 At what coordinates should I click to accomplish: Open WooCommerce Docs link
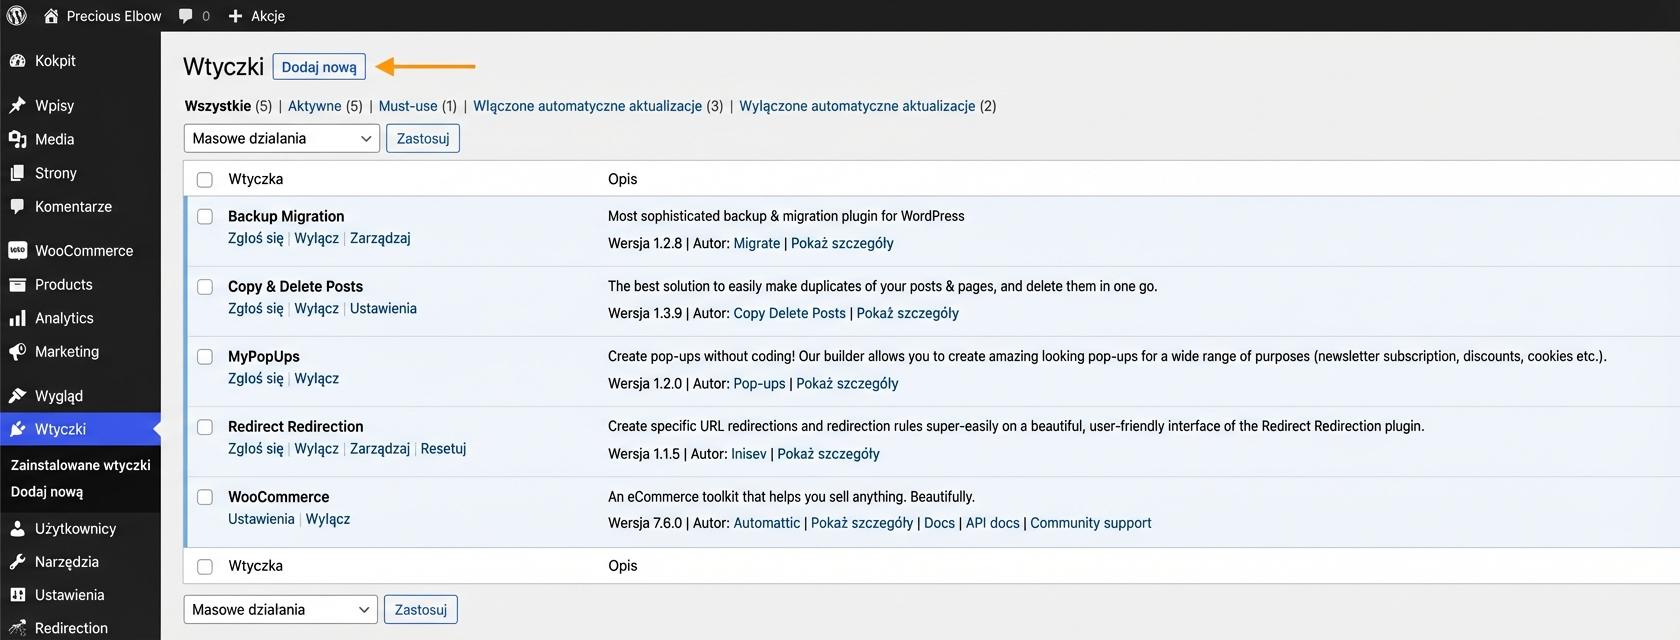tap(939, 523)
